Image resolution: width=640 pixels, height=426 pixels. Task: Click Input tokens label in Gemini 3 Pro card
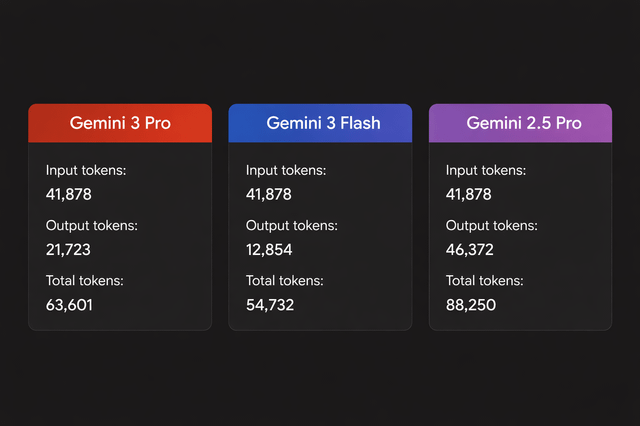tap(86, 171)
